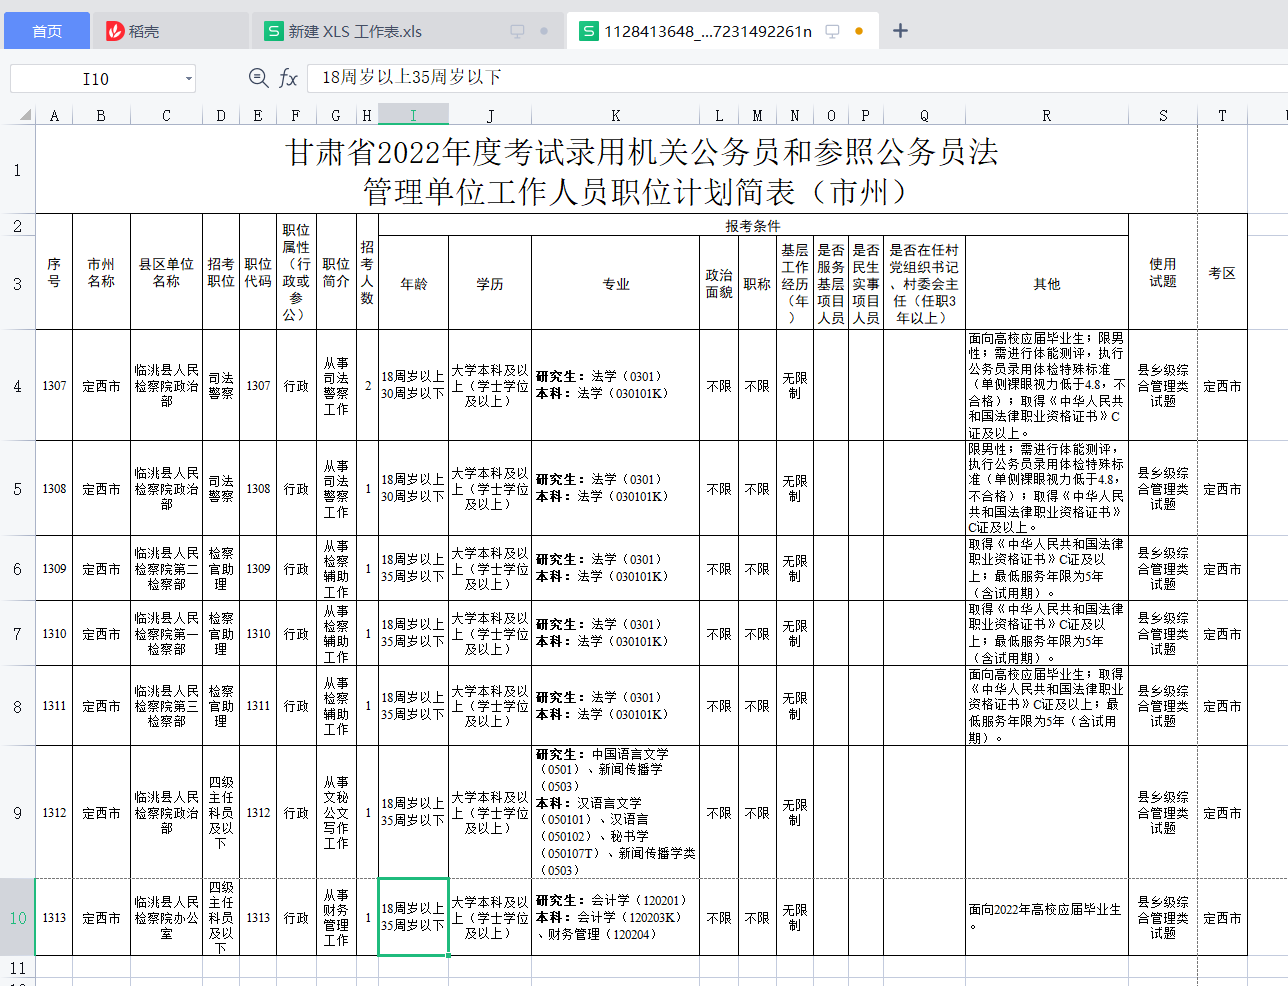Click cell 临洮县人民检察院办公室
Image resolution: width=1288 pixels, height=986 pixels.
tap(166, 917)
